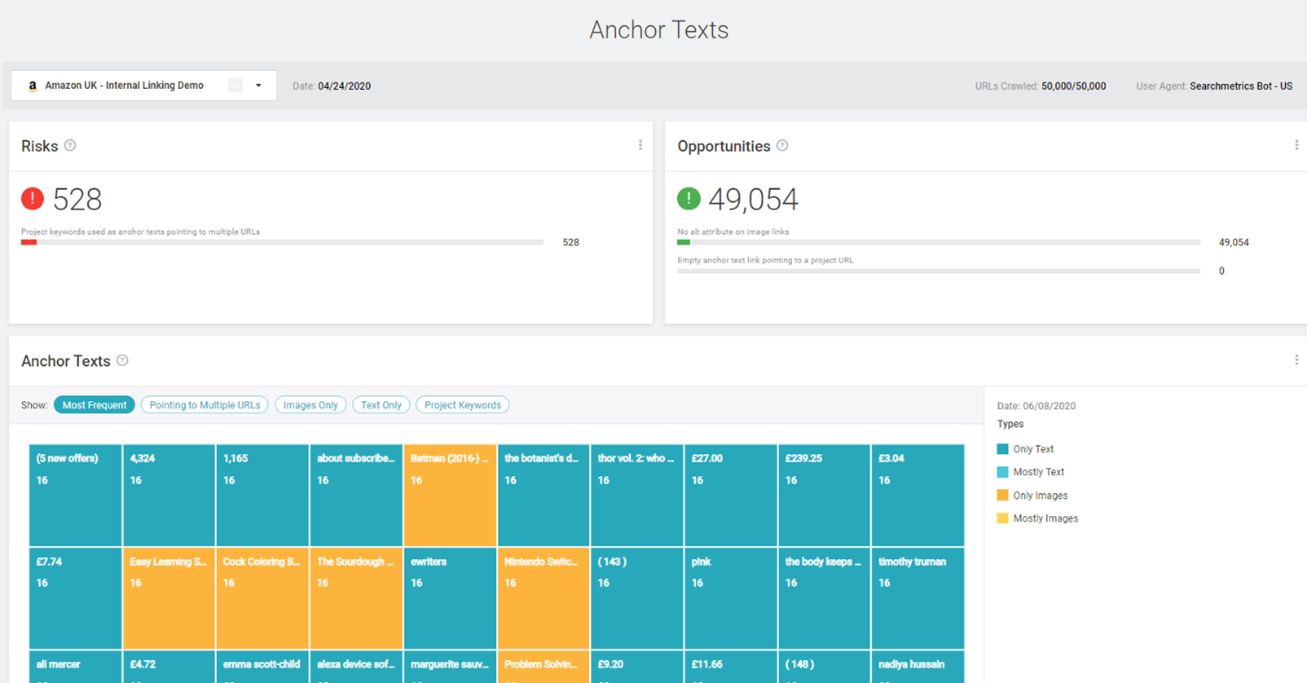Select the Pointing to Multiple URLs filter
This screenshot has width=1307, height=683.
(205, 405)
